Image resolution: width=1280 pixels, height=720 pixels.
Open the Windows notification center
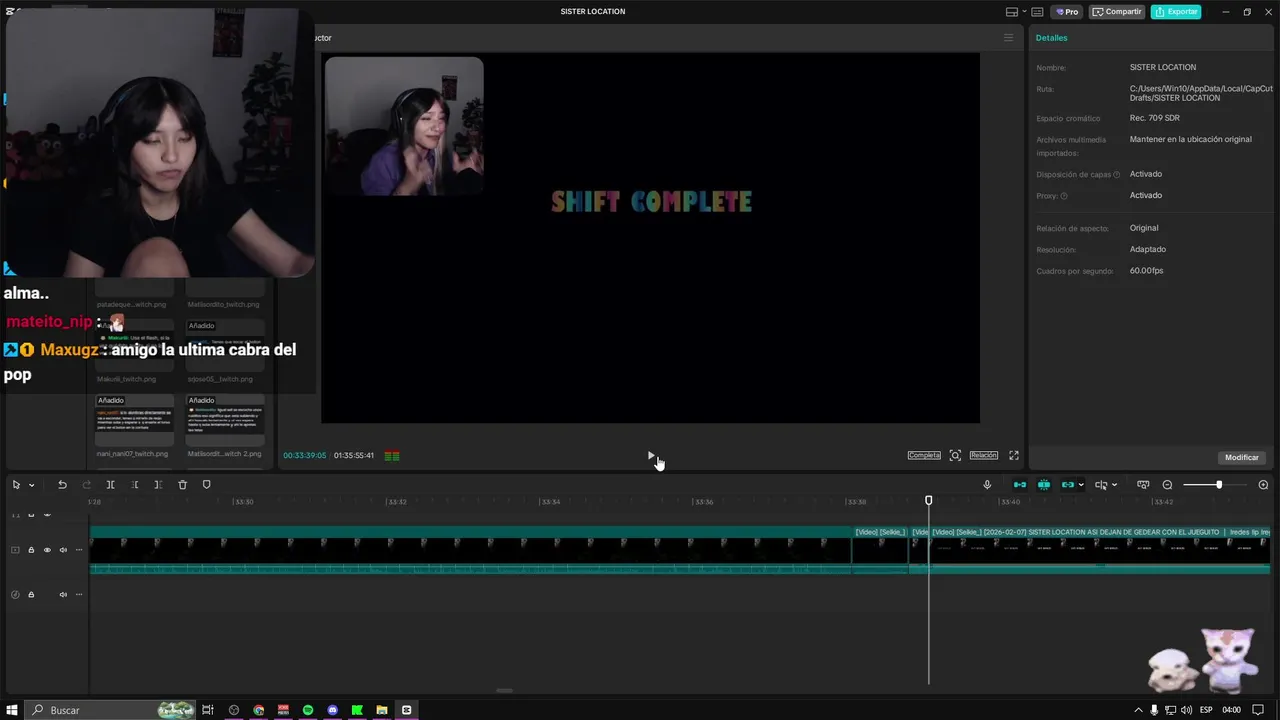point(1258,710)
